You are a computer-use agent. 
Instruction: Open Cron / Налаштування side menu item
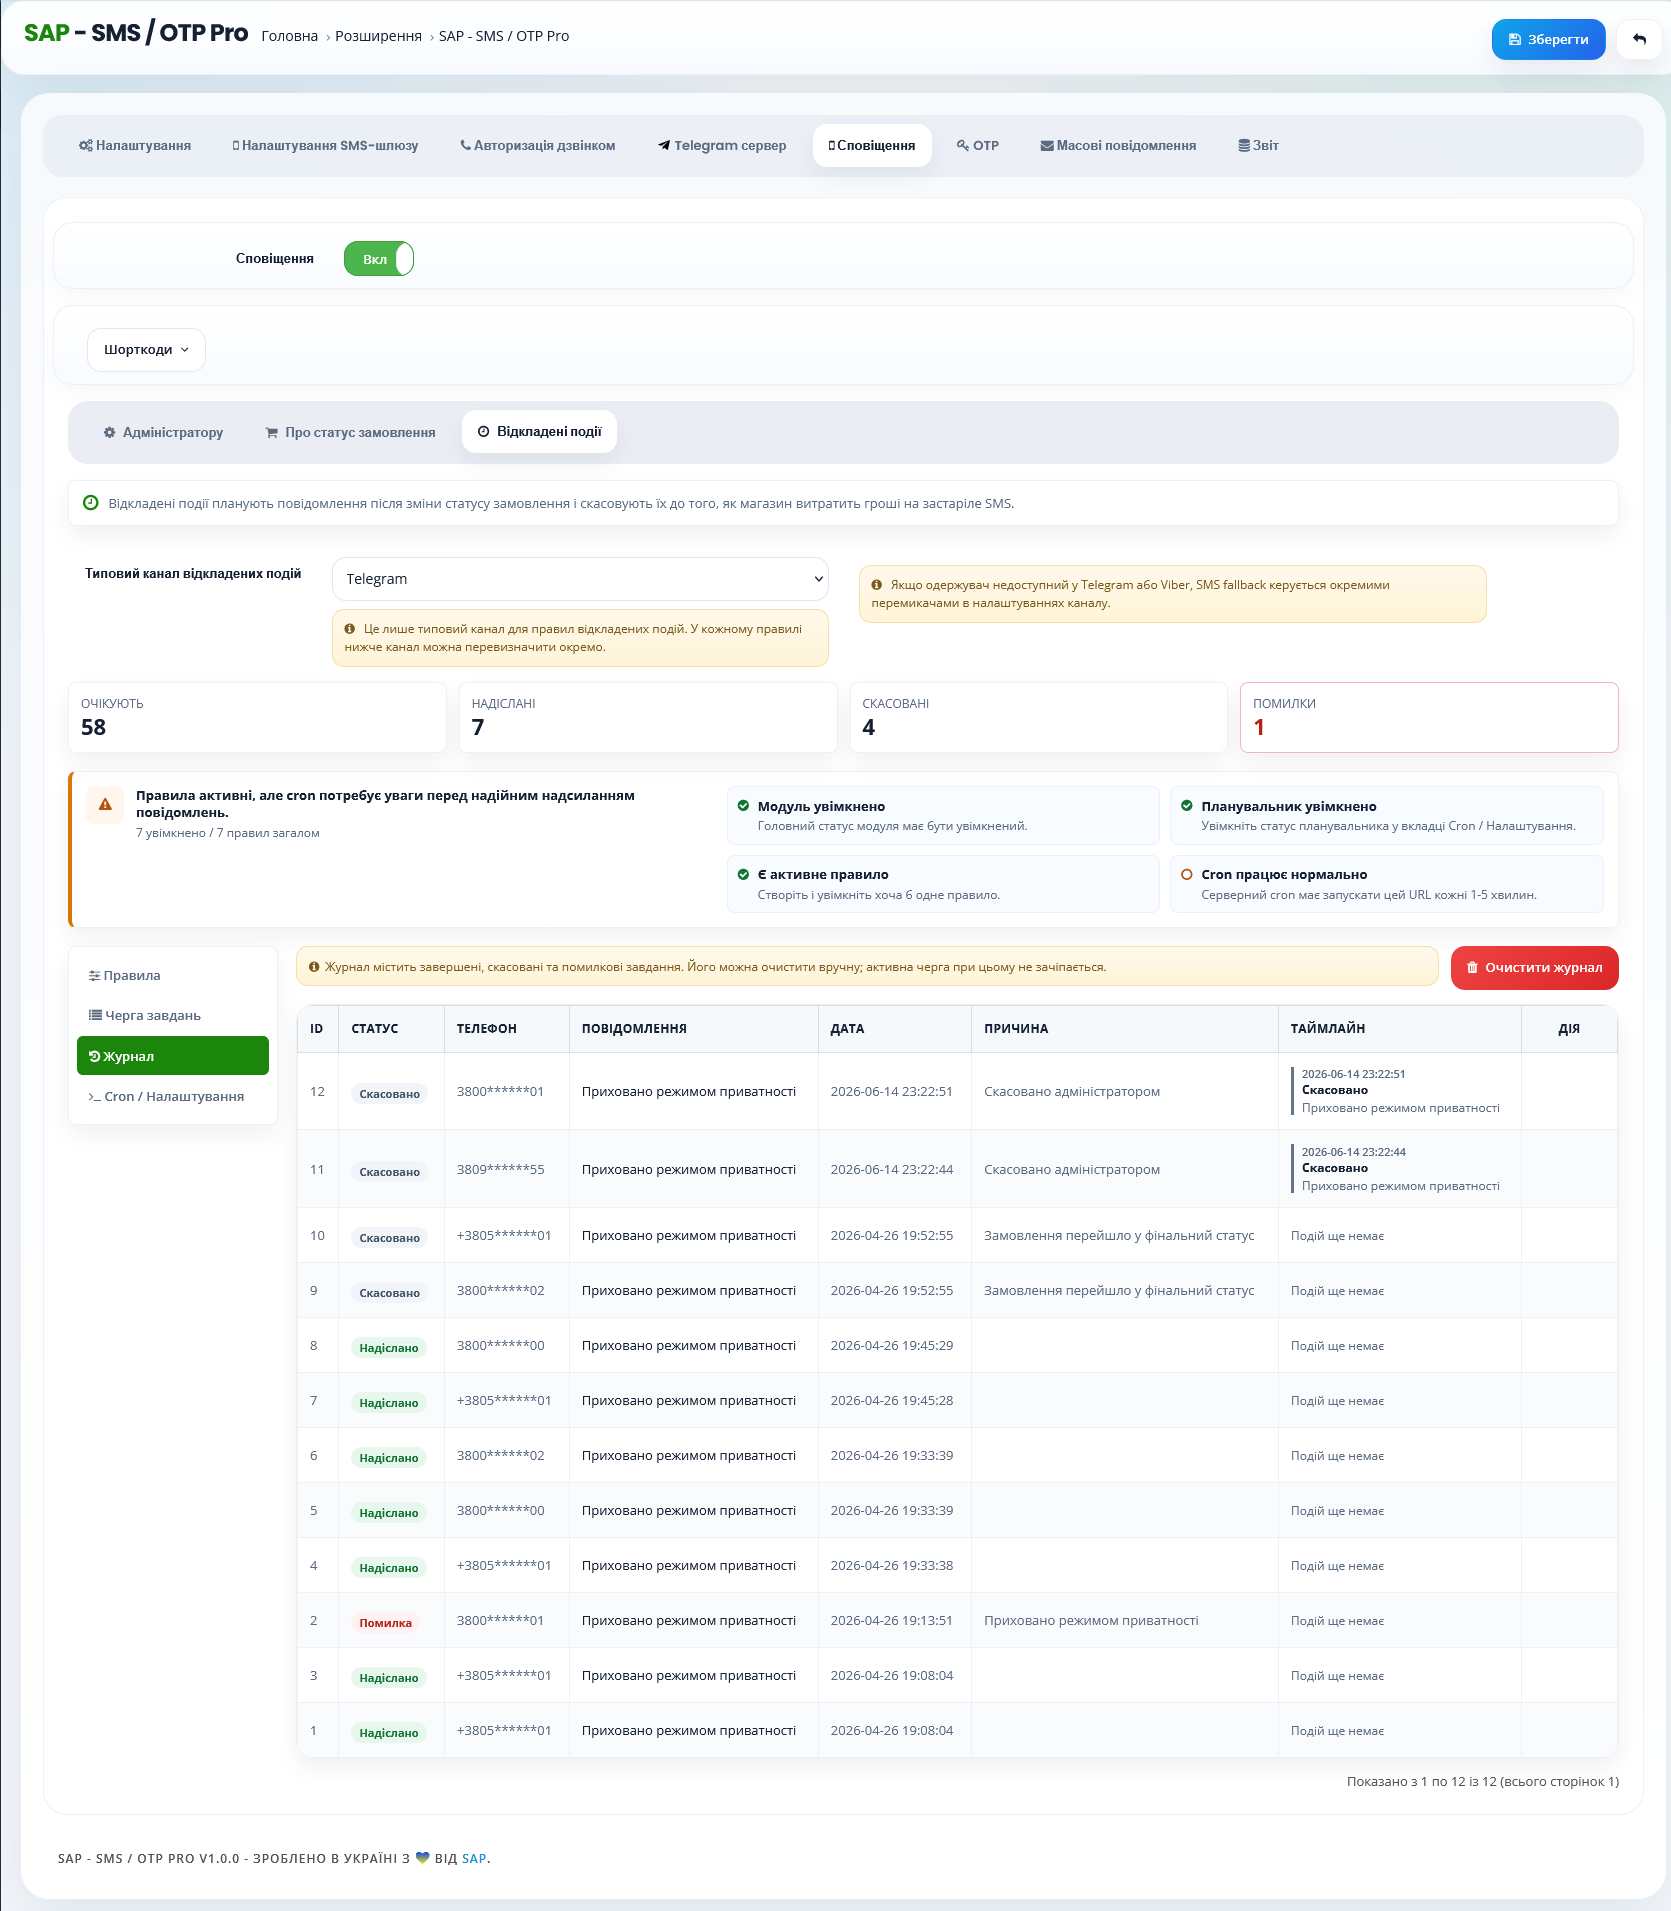click(x=173, y=1096)
